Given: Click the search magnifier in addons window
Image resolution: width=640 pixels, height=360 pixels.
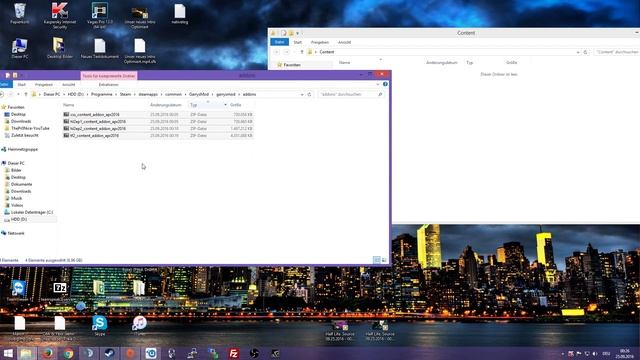Looking at the screenshot, I should pos(380,94).
